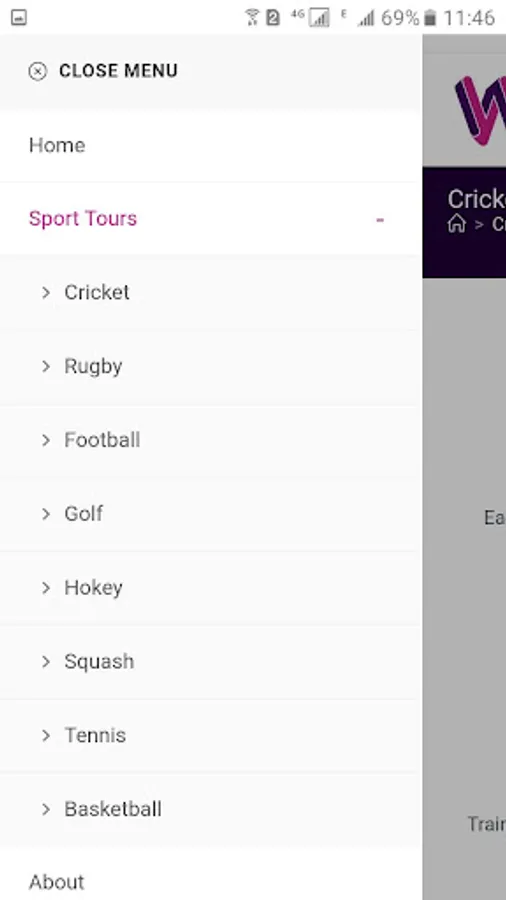Image resolution: width=506 pixels, height=900 pixels.
Task: Expand the Football submenu arrow
Action: [x=46, y=440]
